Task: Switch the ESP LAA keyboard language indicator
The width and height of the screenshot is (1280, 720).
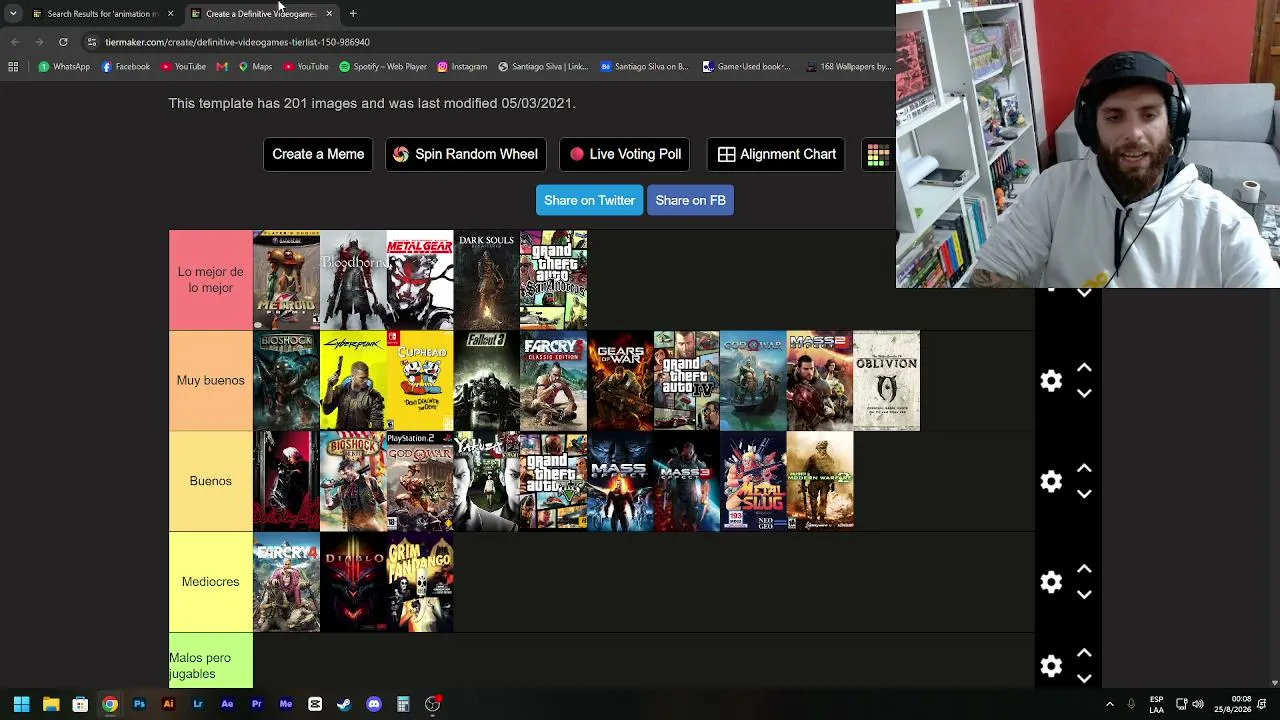Action: click(x=1157, y=704)
